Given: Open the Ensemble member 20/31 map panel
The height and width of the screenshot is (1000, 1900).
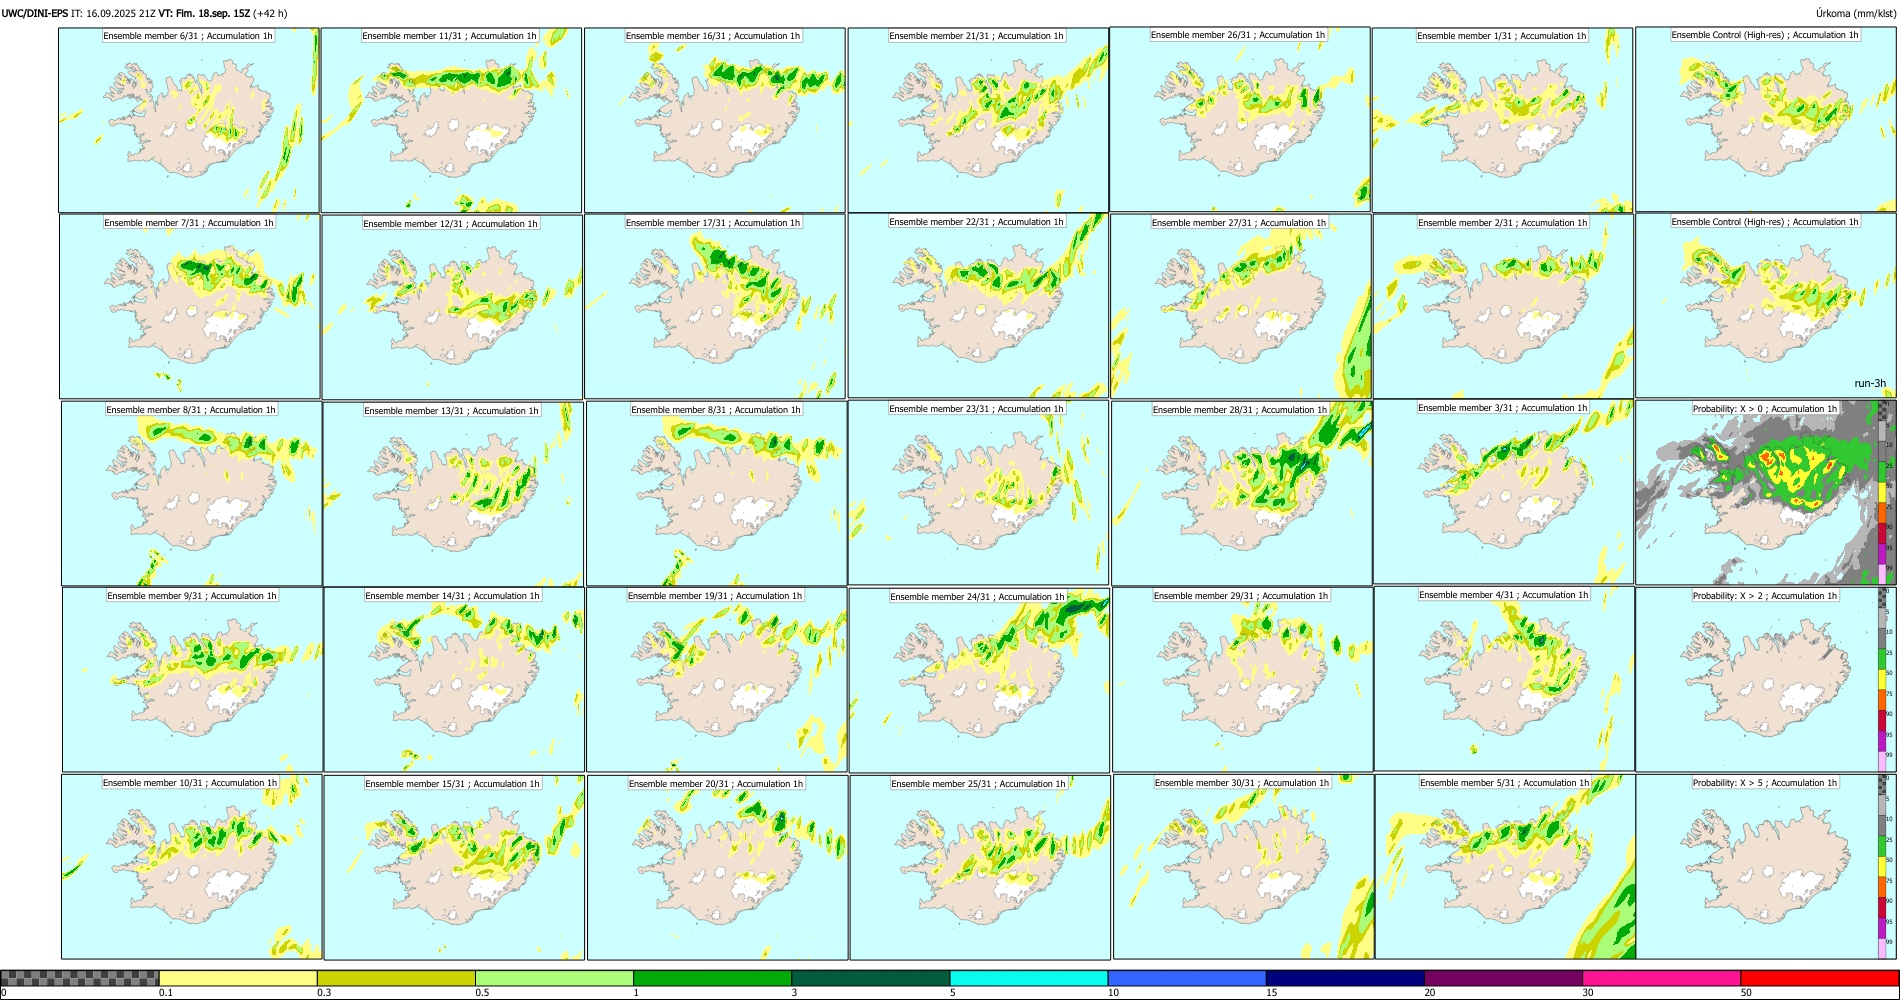Looking at the screenshot, I should click(x=717, y=868).
